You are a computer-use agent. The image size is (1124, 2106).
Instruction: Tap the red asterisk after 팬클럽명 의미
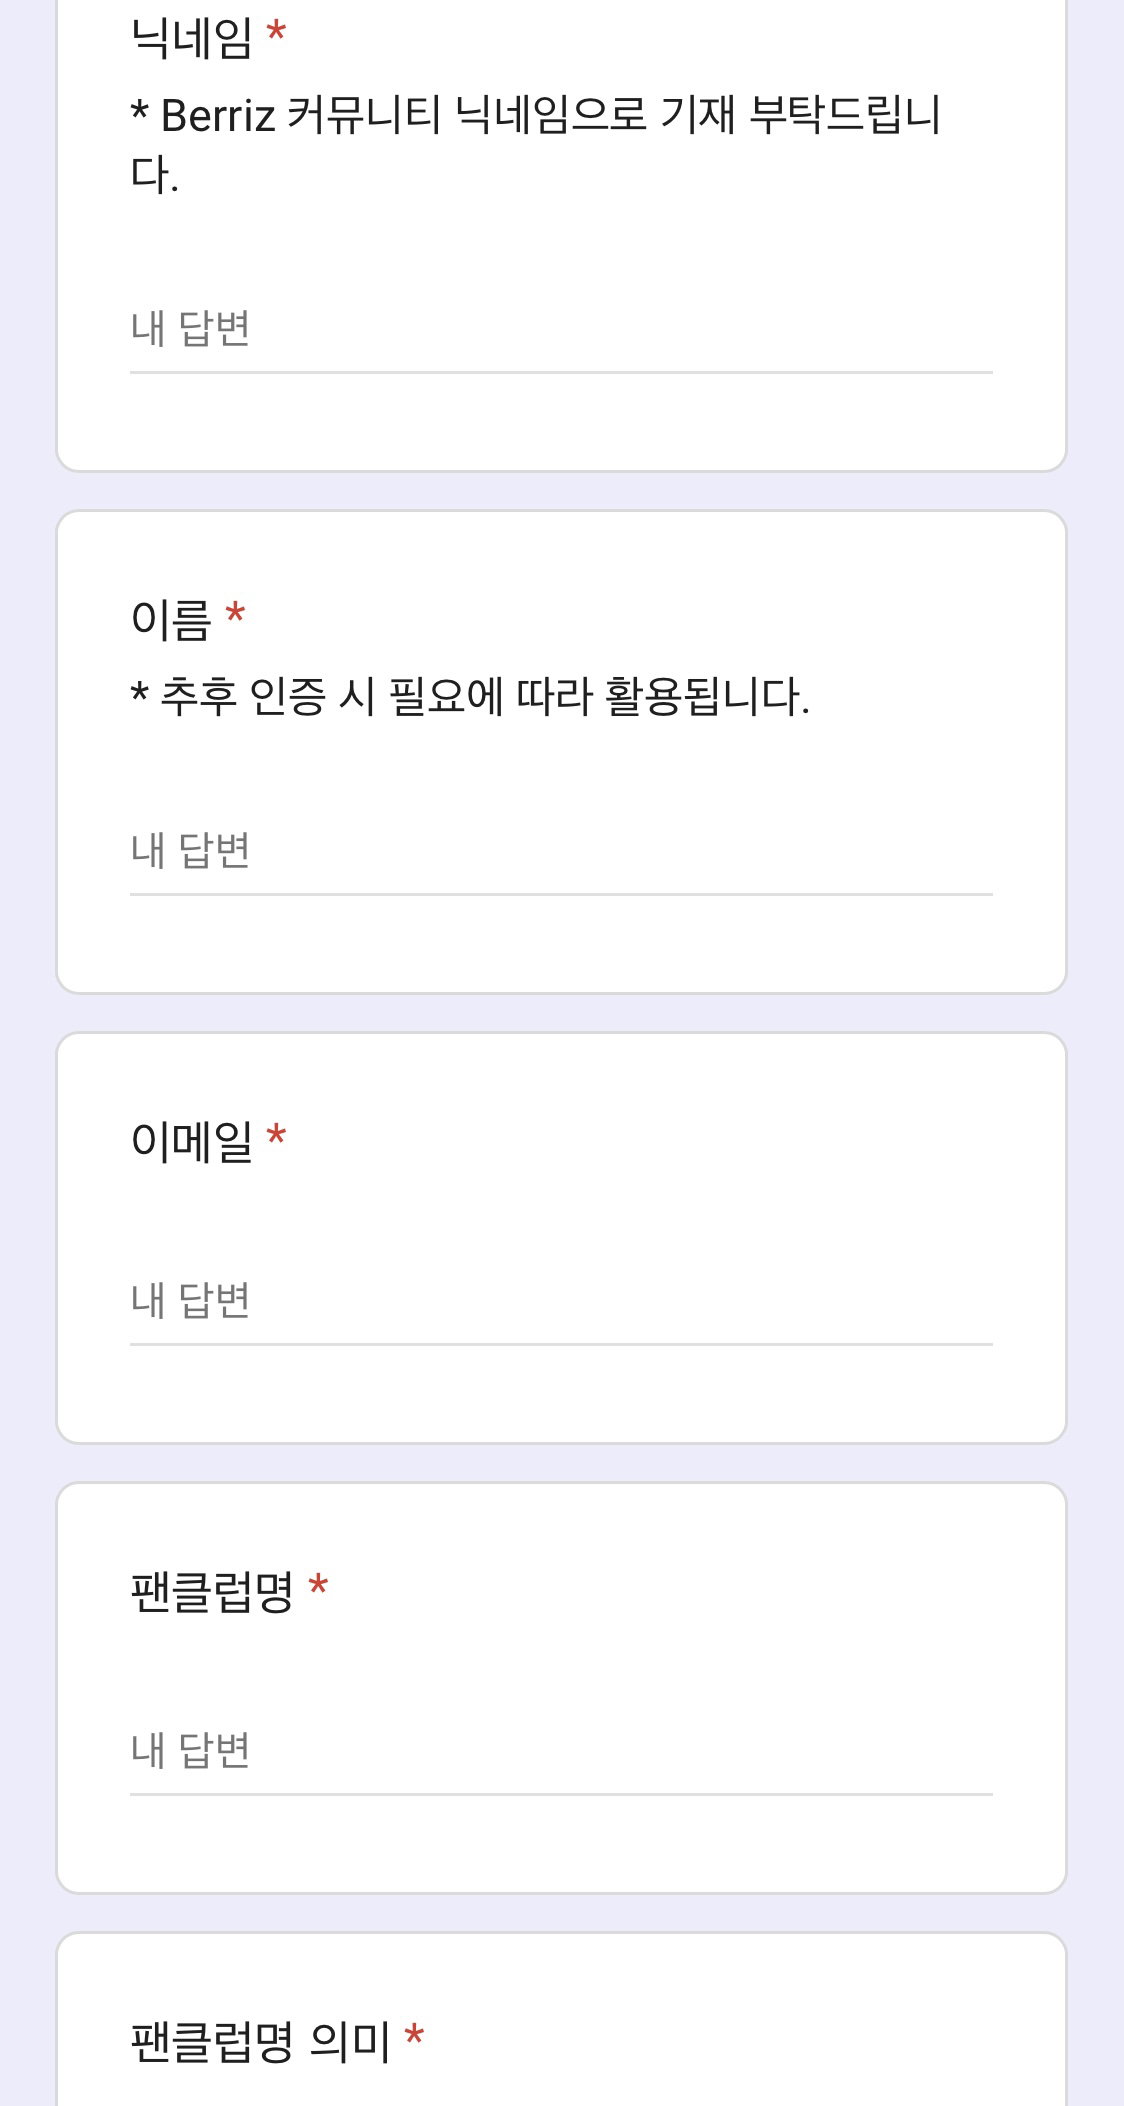pyautogui.click(x=415, y=2035)
